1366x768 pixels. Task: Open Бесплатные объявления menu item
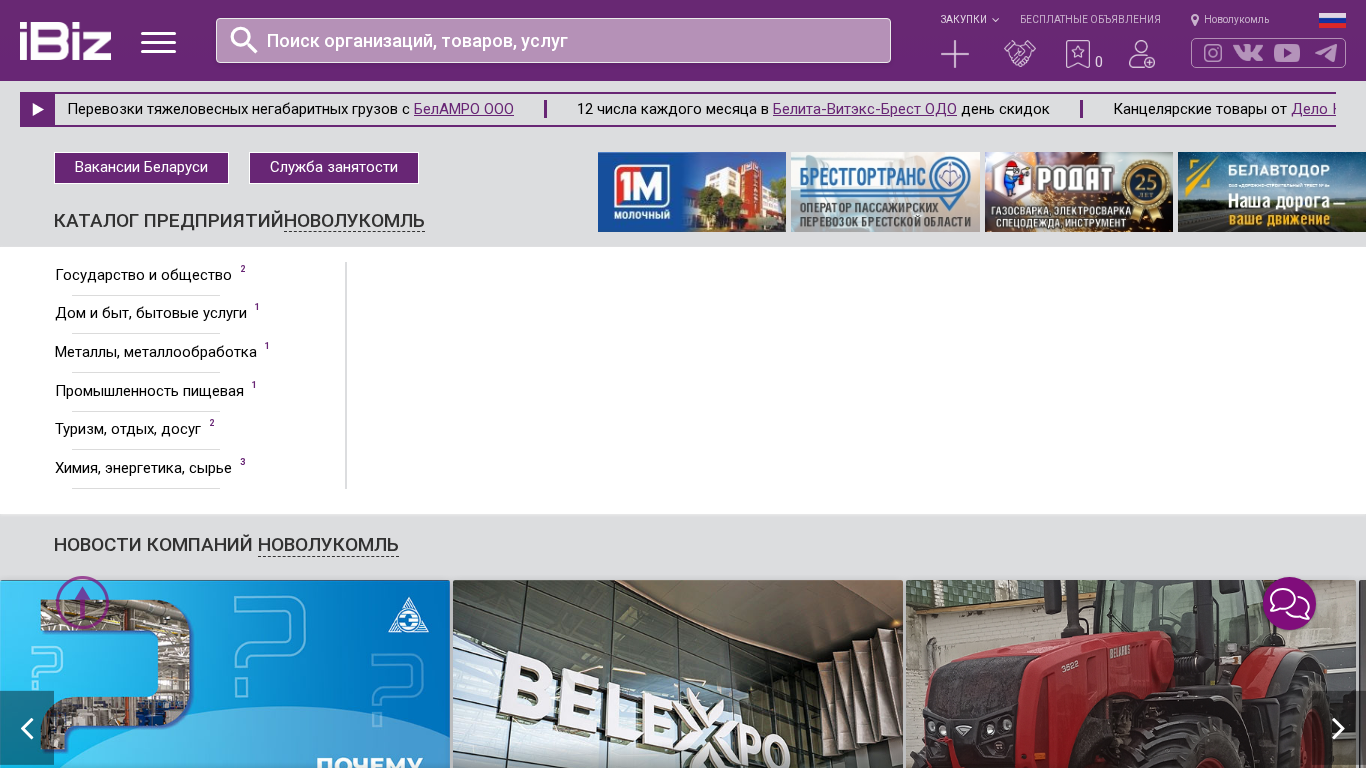[1090, 19]
